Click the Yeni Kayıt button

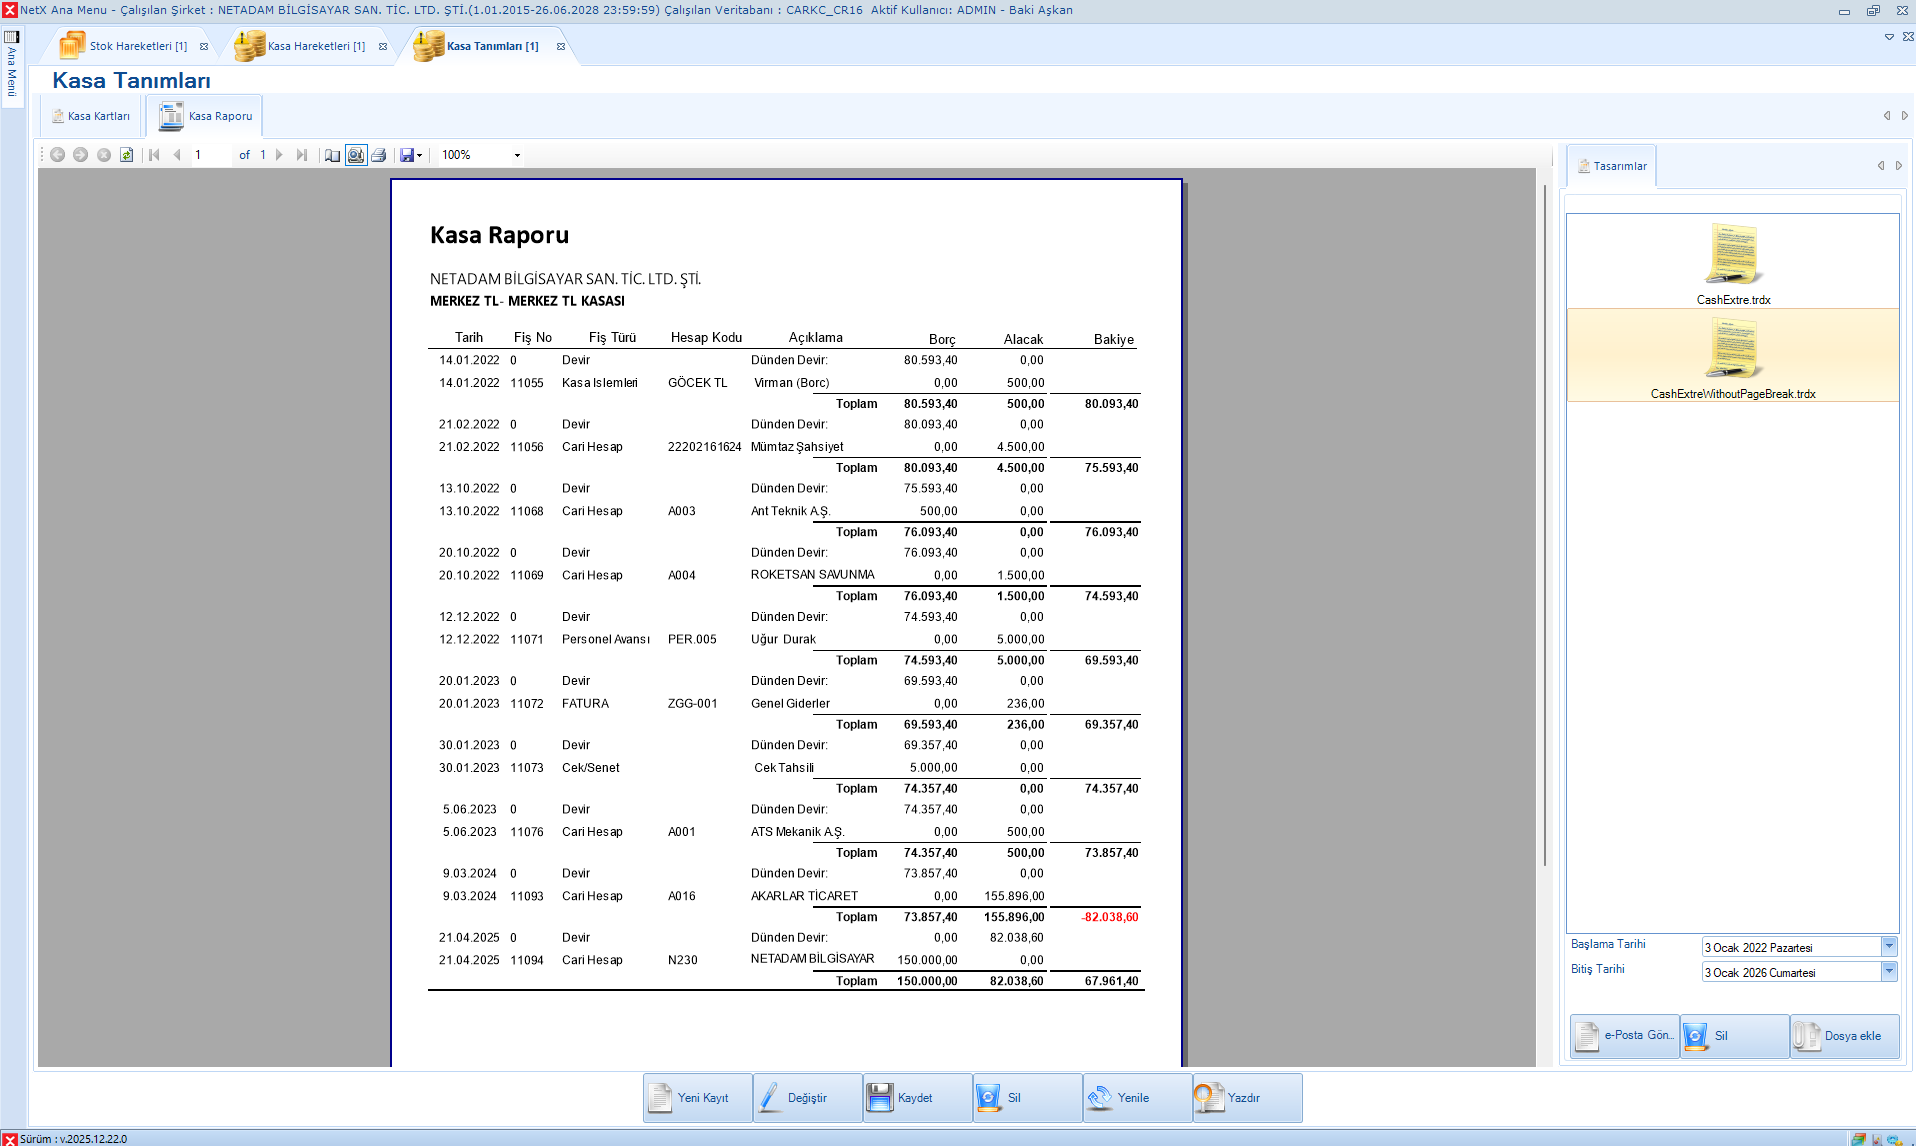click(698, 1098)
